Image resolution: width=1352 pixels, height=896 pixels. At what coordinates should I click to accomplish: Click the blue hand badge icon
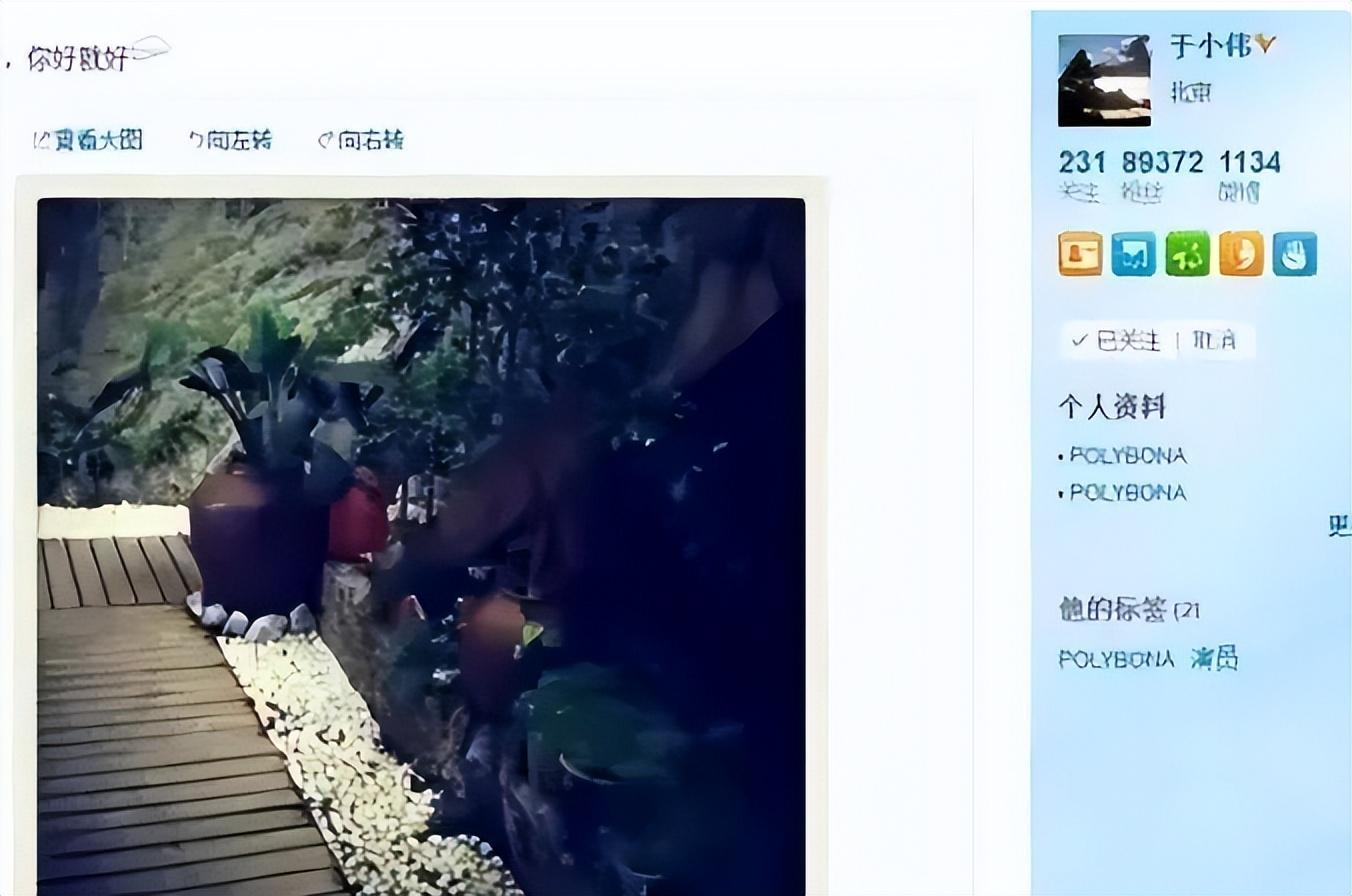1295,254
